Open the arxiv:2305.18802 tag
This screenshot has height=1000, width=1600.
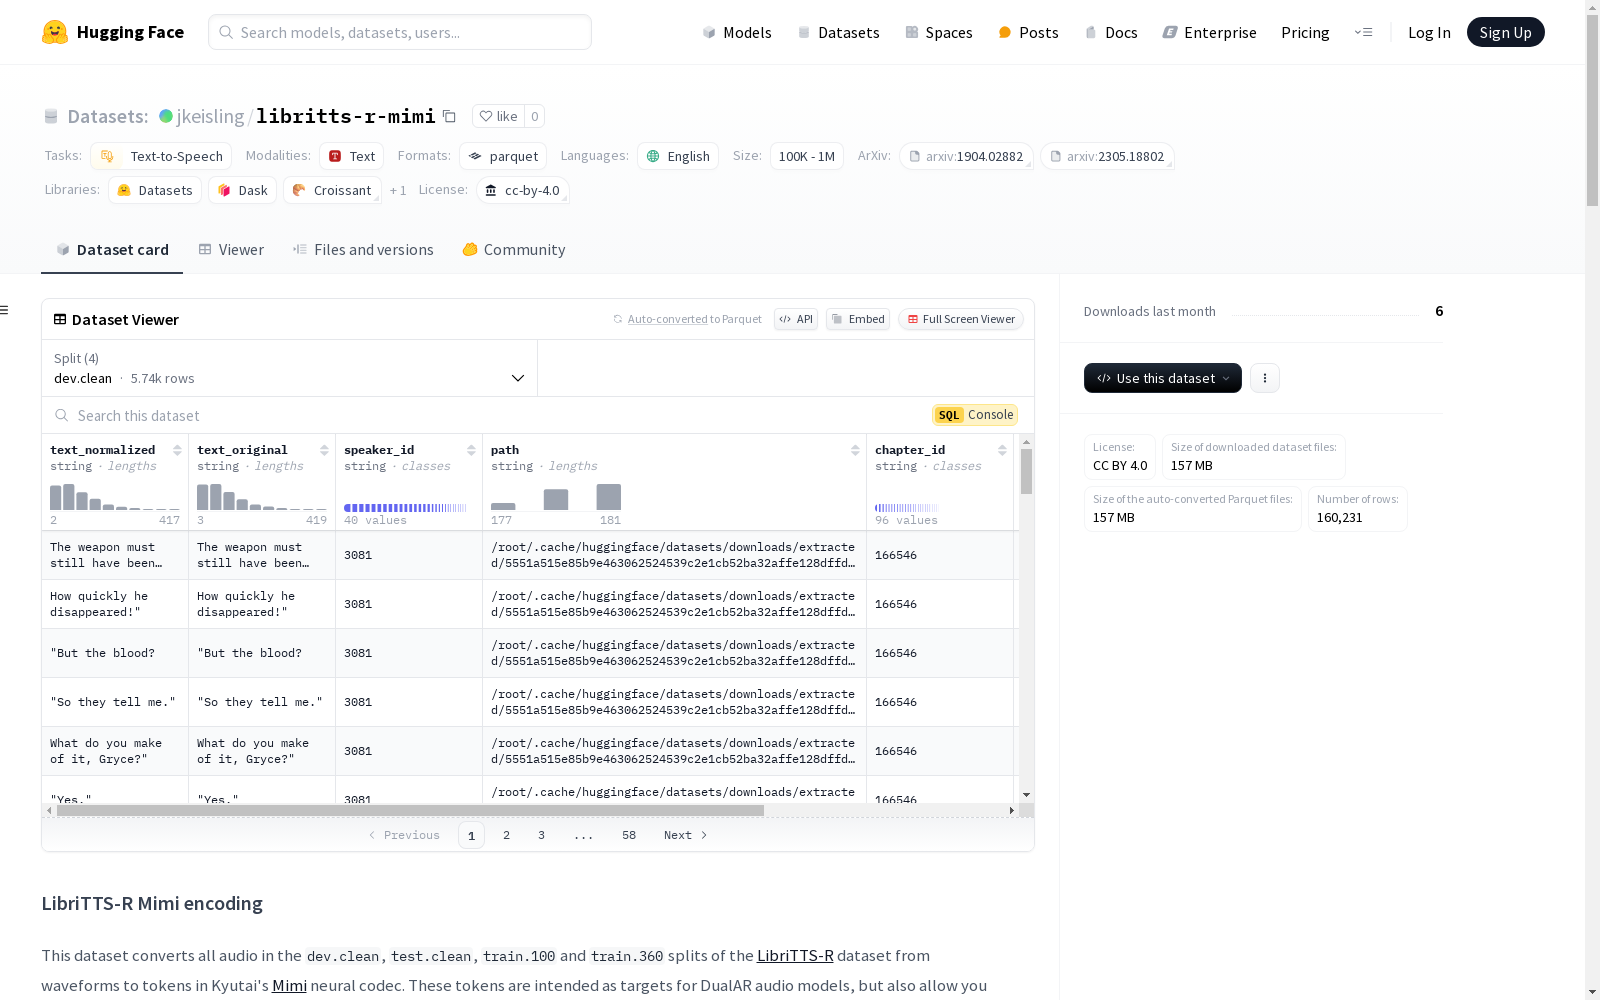[1107, 156]
